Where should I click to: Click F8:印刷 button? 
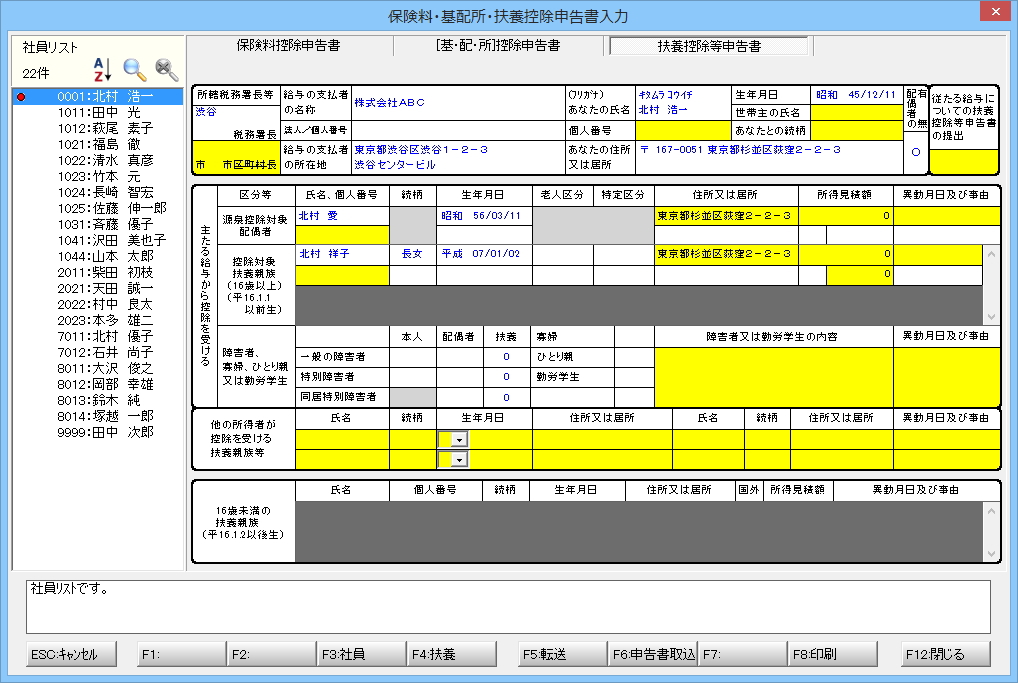(833, 654)
